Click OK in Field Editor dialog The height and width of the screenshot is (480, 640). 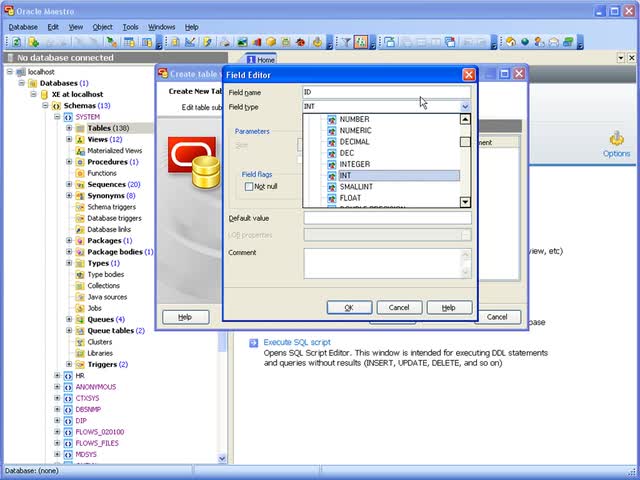pyautogui.click(x=349, y=308)
